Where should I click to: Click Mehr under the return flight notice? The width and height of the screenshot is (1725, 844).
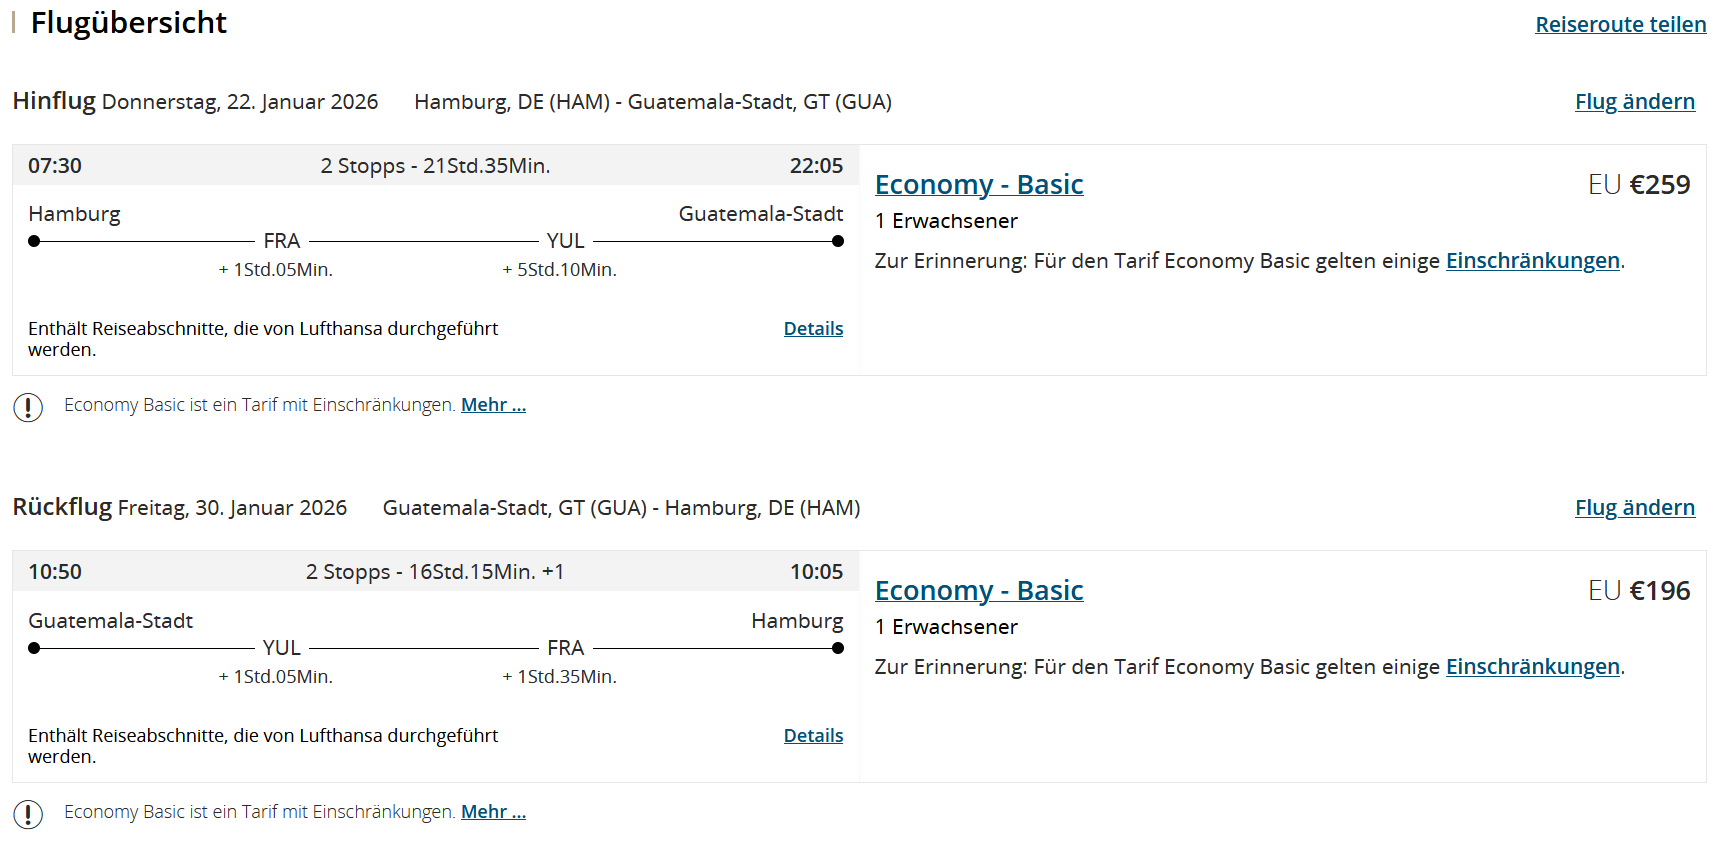493,812
